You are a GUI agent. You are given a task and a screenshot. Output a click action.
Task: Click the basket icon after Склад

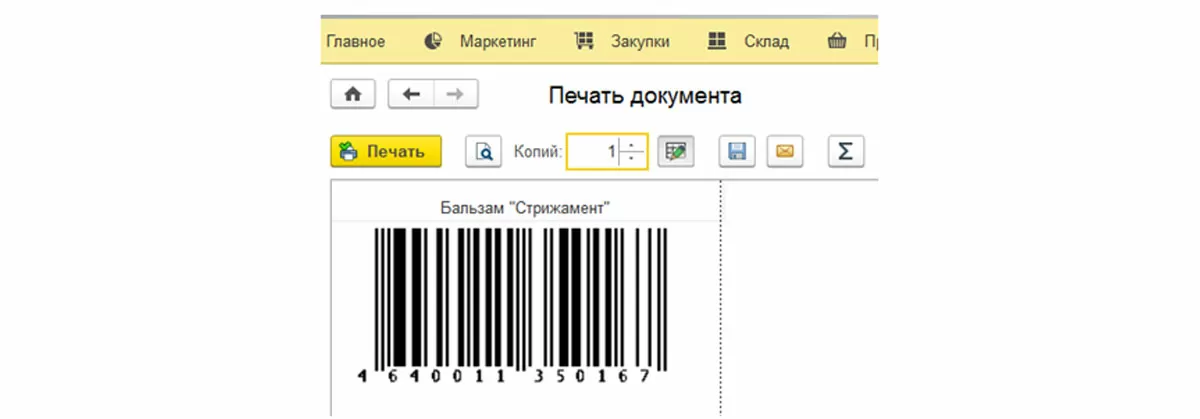[837, 41]
